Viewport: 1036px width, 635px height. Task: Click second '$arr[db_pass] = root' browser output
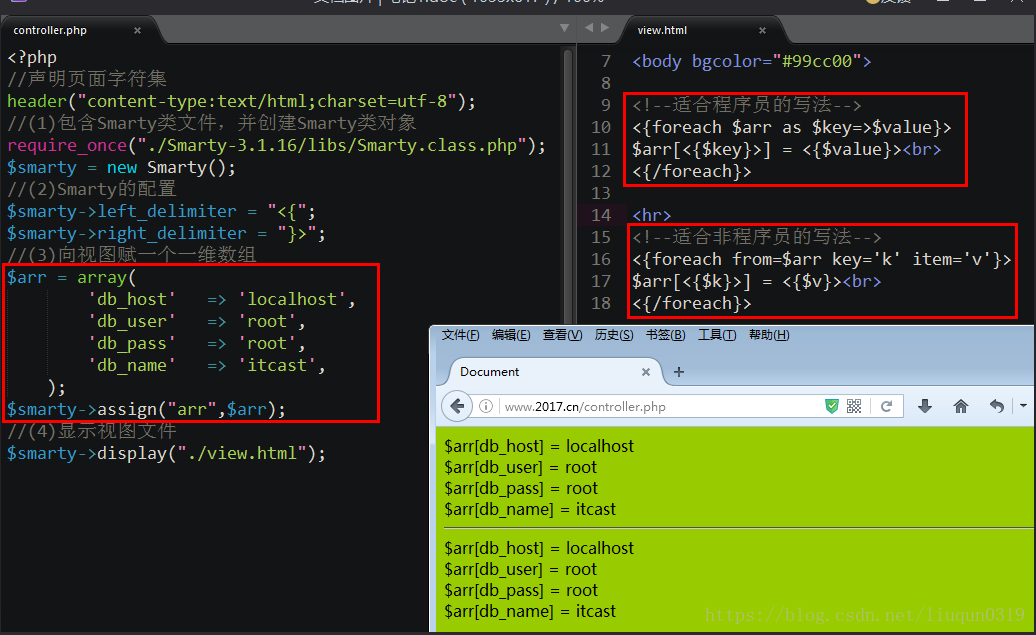click(521, 591)
